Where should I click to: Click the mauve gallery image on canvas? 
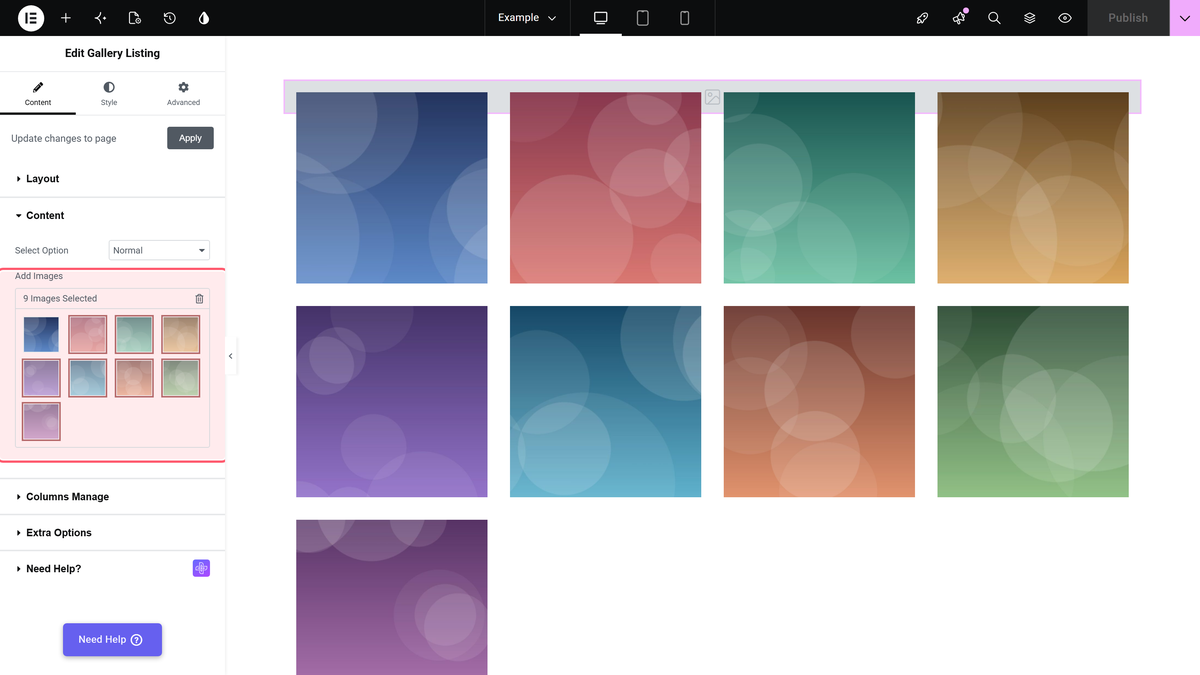[392, 597]
